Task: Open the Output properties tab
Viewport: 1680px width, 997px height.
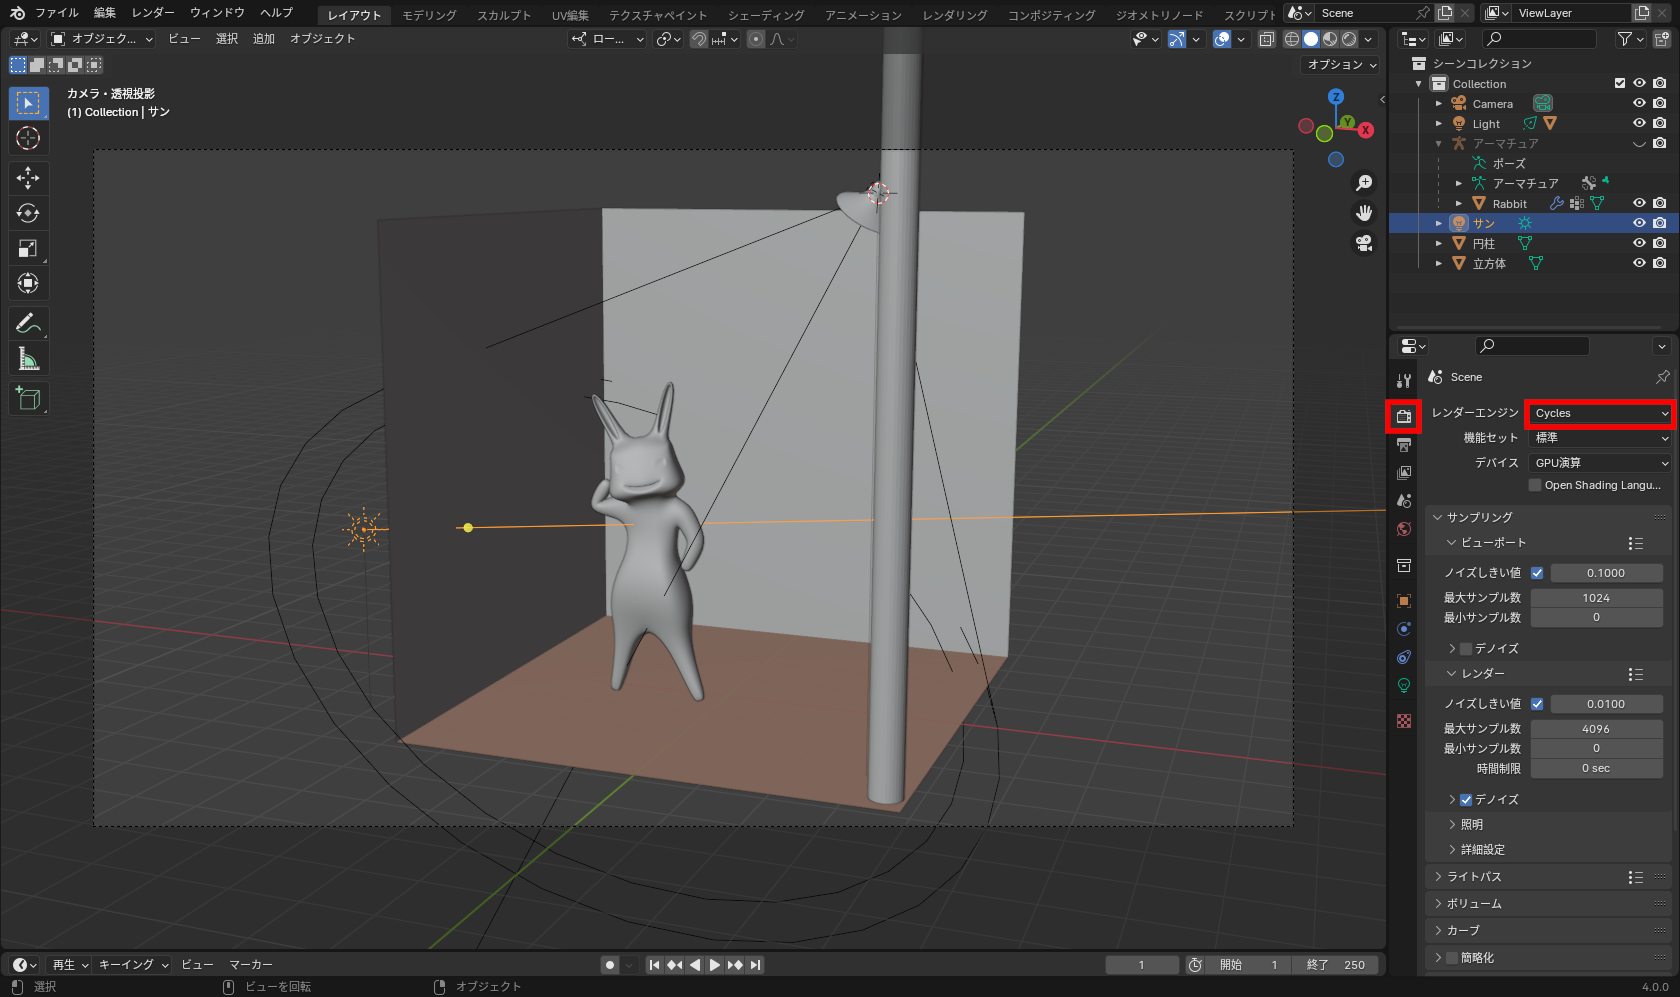Action: 1404,445
